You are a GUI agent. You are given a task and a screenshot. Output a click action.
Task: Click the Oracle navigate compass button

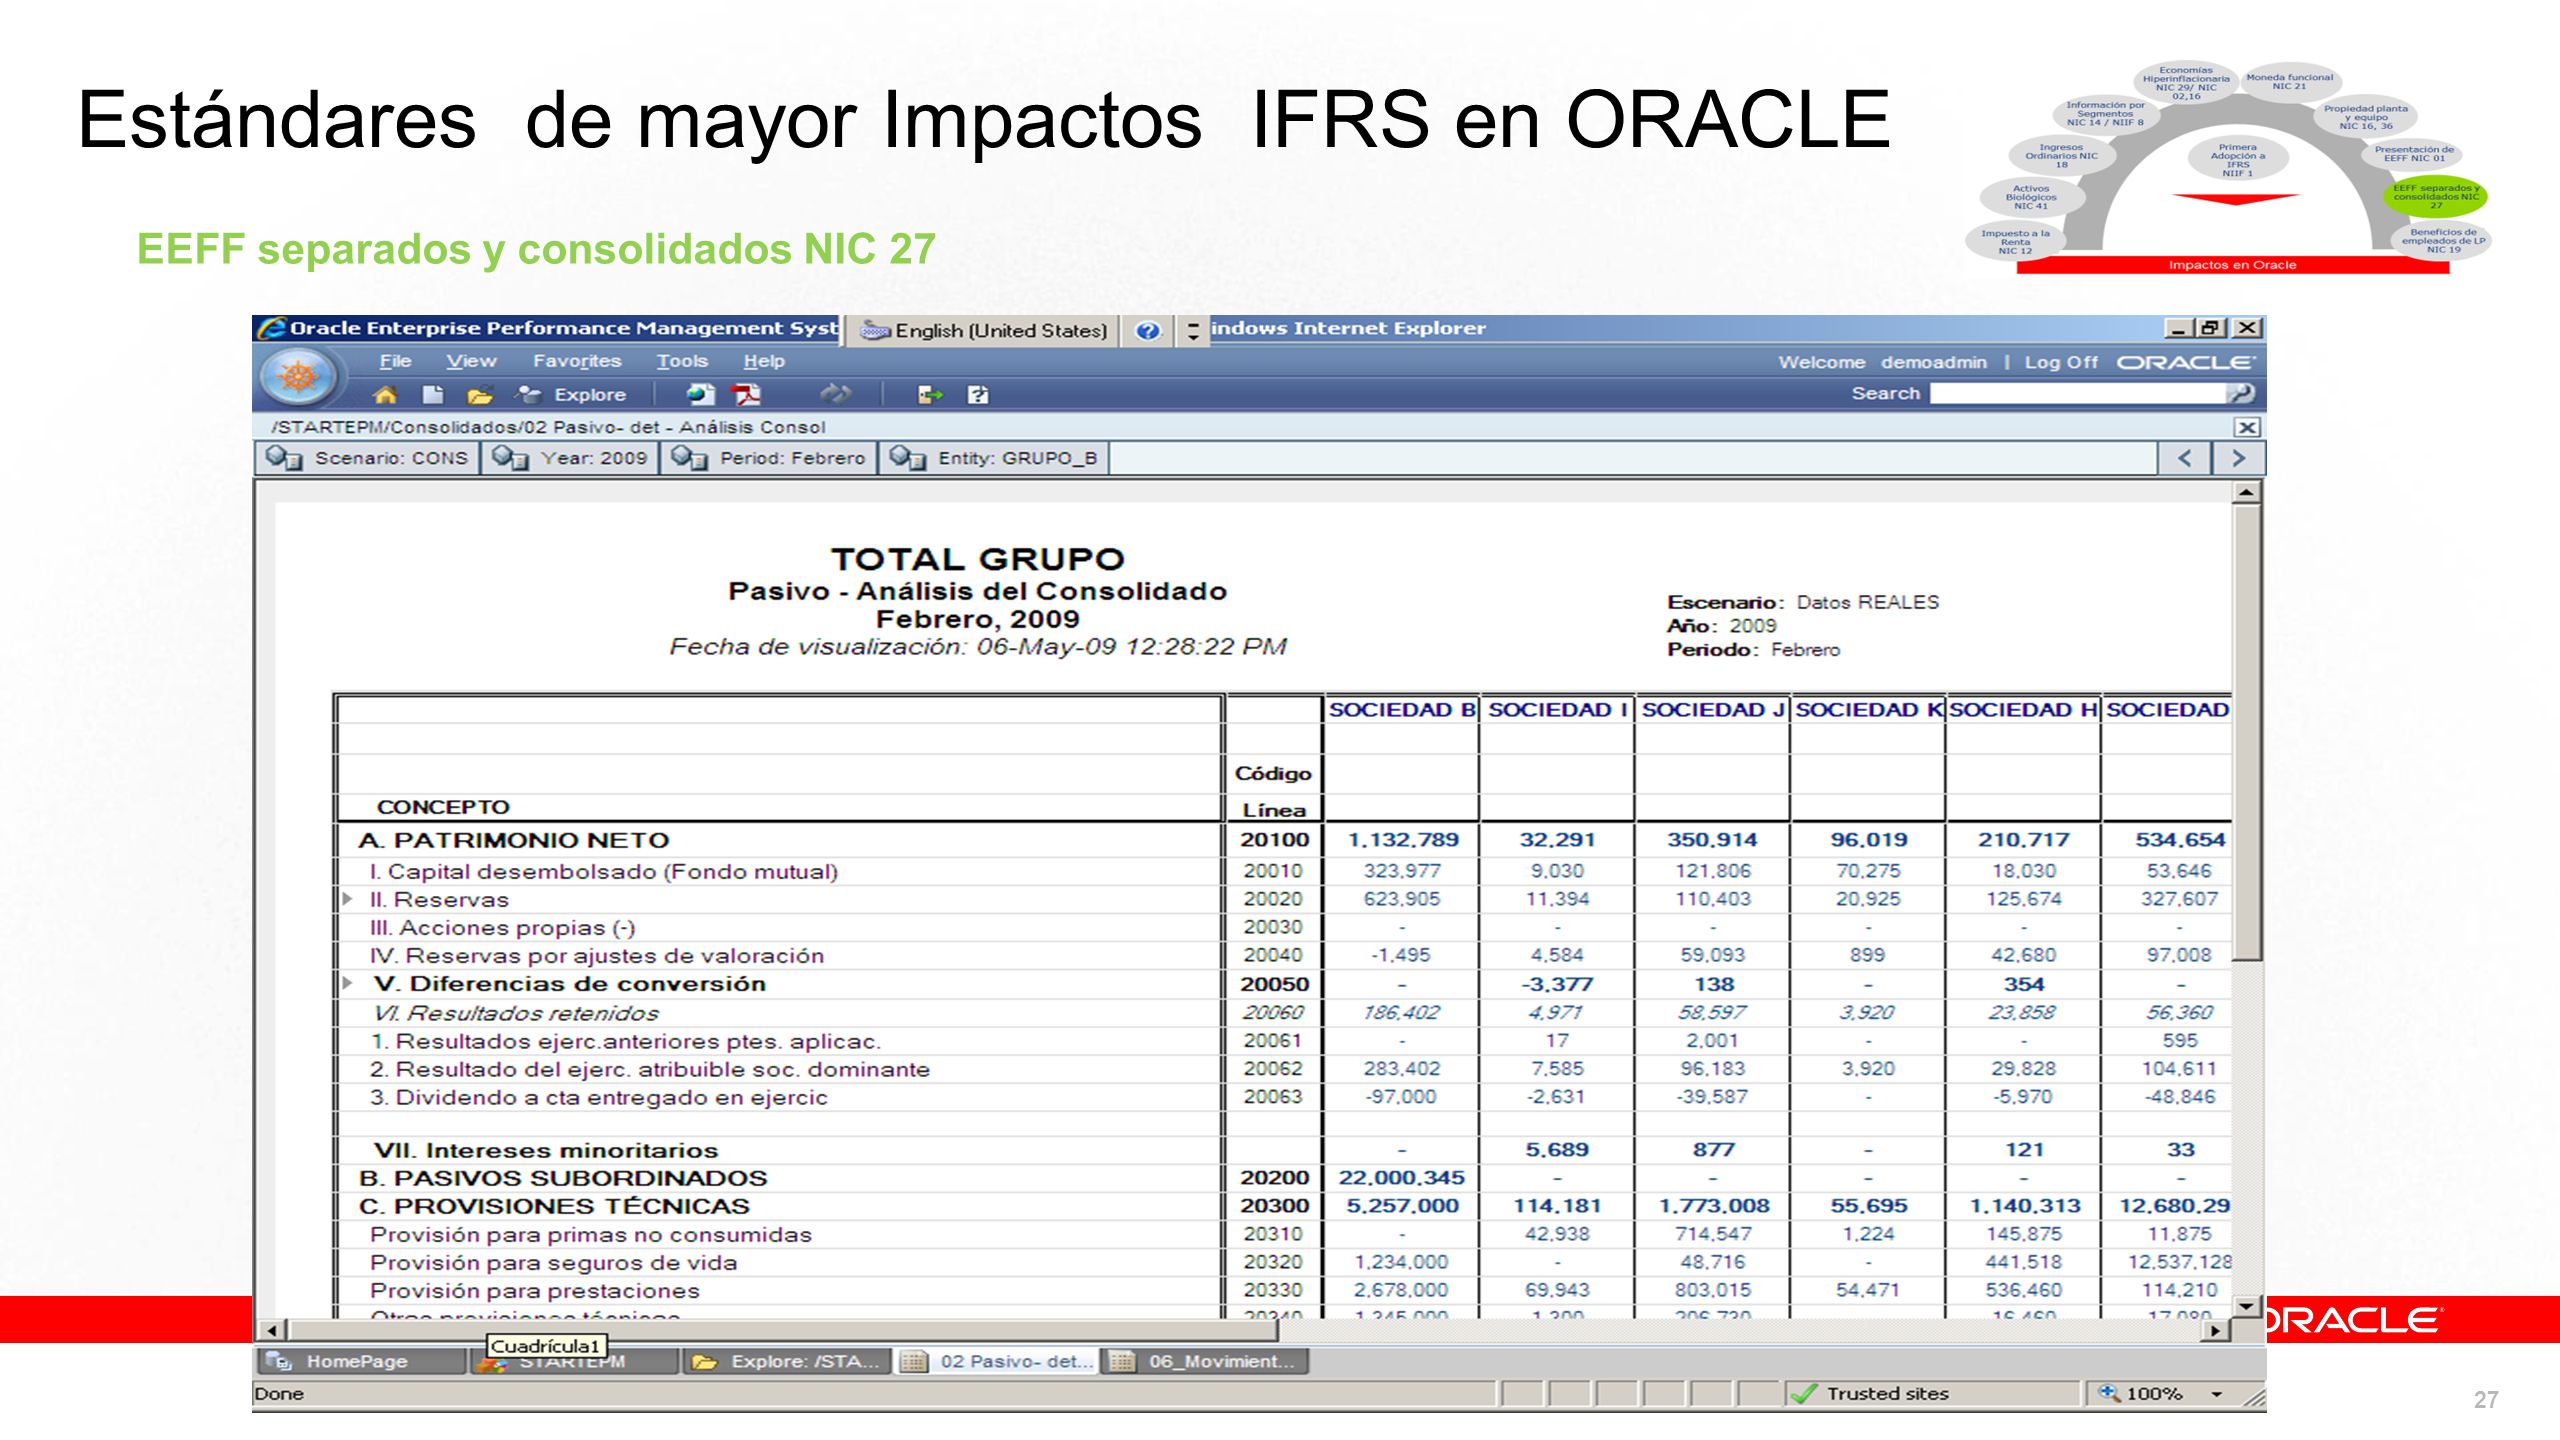coord(297,378)
